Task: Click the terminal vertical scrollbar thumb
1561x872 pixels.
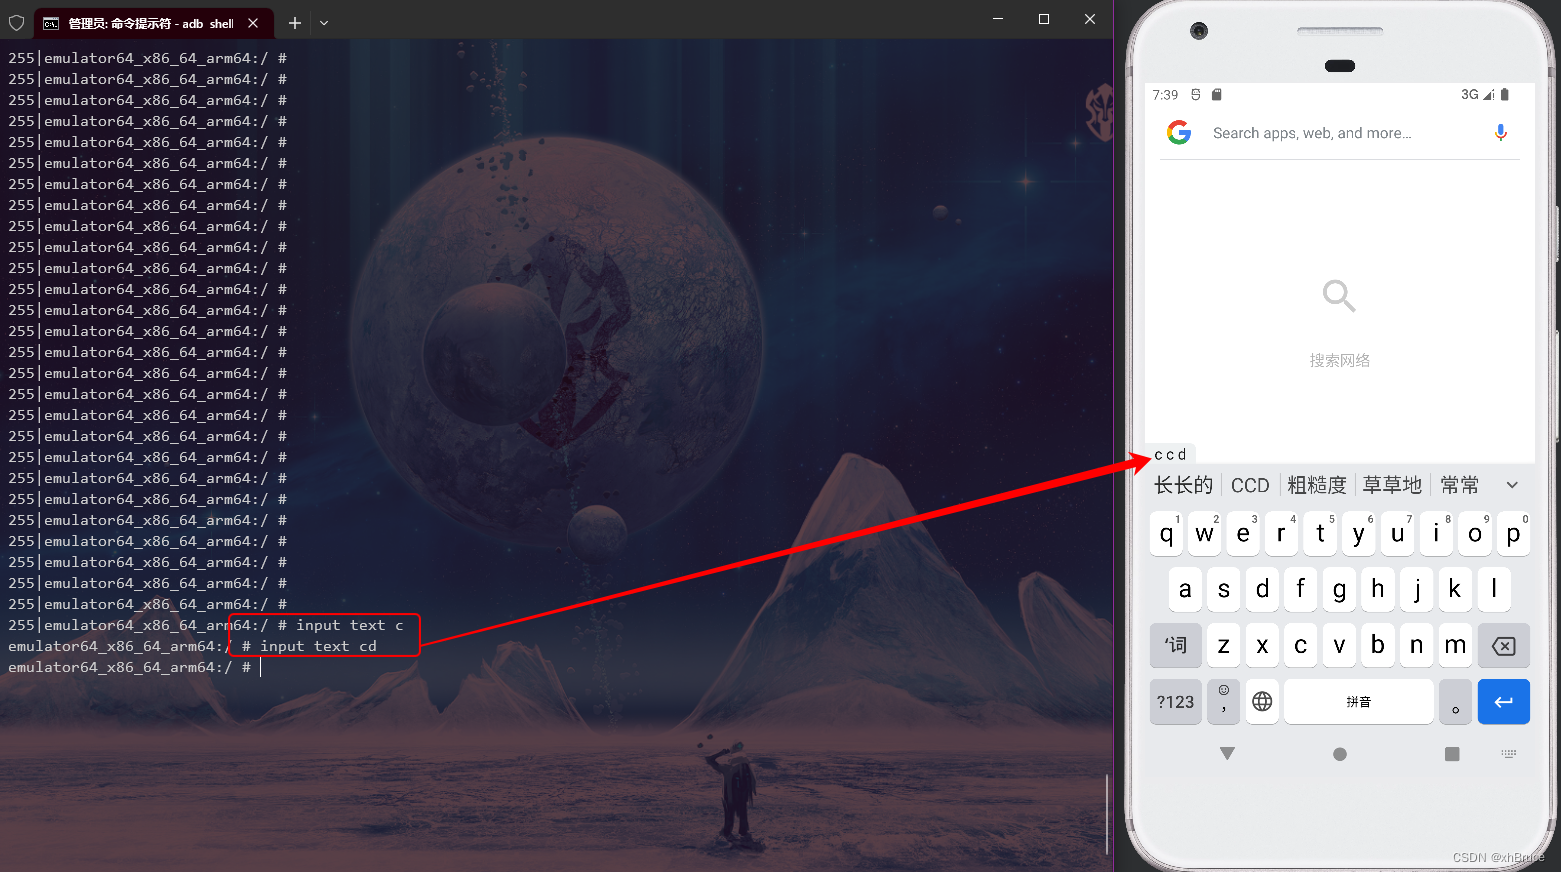Action: [1107, 815]
